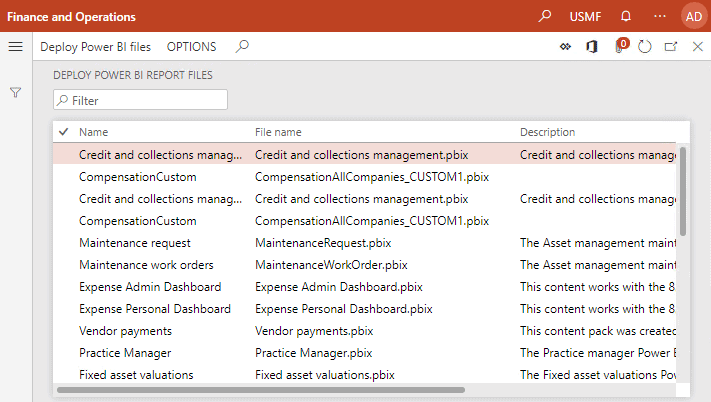Open the personalization diamonds icon

(565, 46)
